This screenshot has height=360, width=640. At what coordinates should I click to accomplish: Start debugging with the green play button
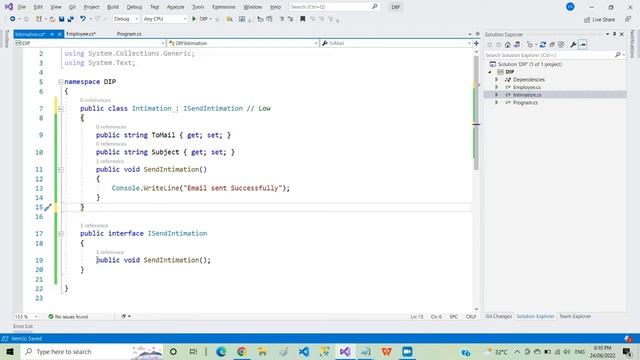click(194, 19)
